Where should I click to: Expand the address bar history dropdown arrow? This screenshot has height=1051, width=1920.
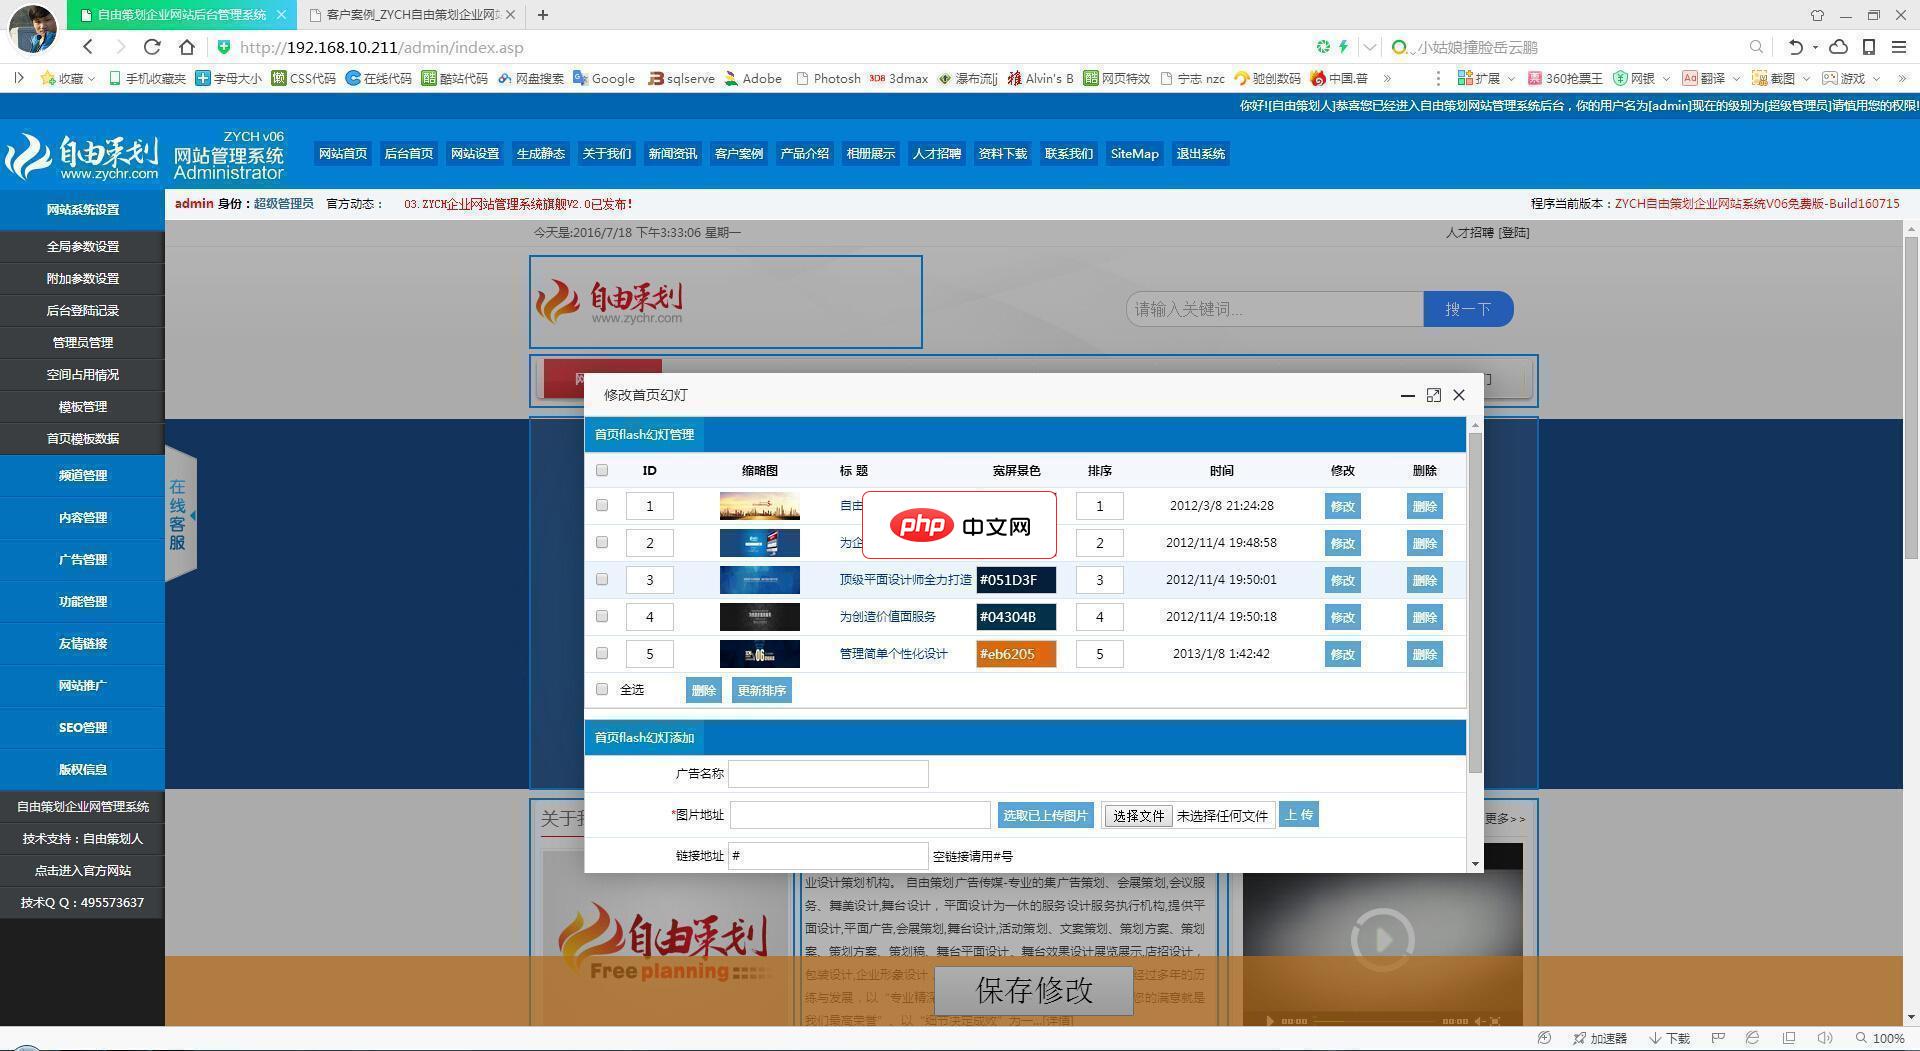point(1370,46)
